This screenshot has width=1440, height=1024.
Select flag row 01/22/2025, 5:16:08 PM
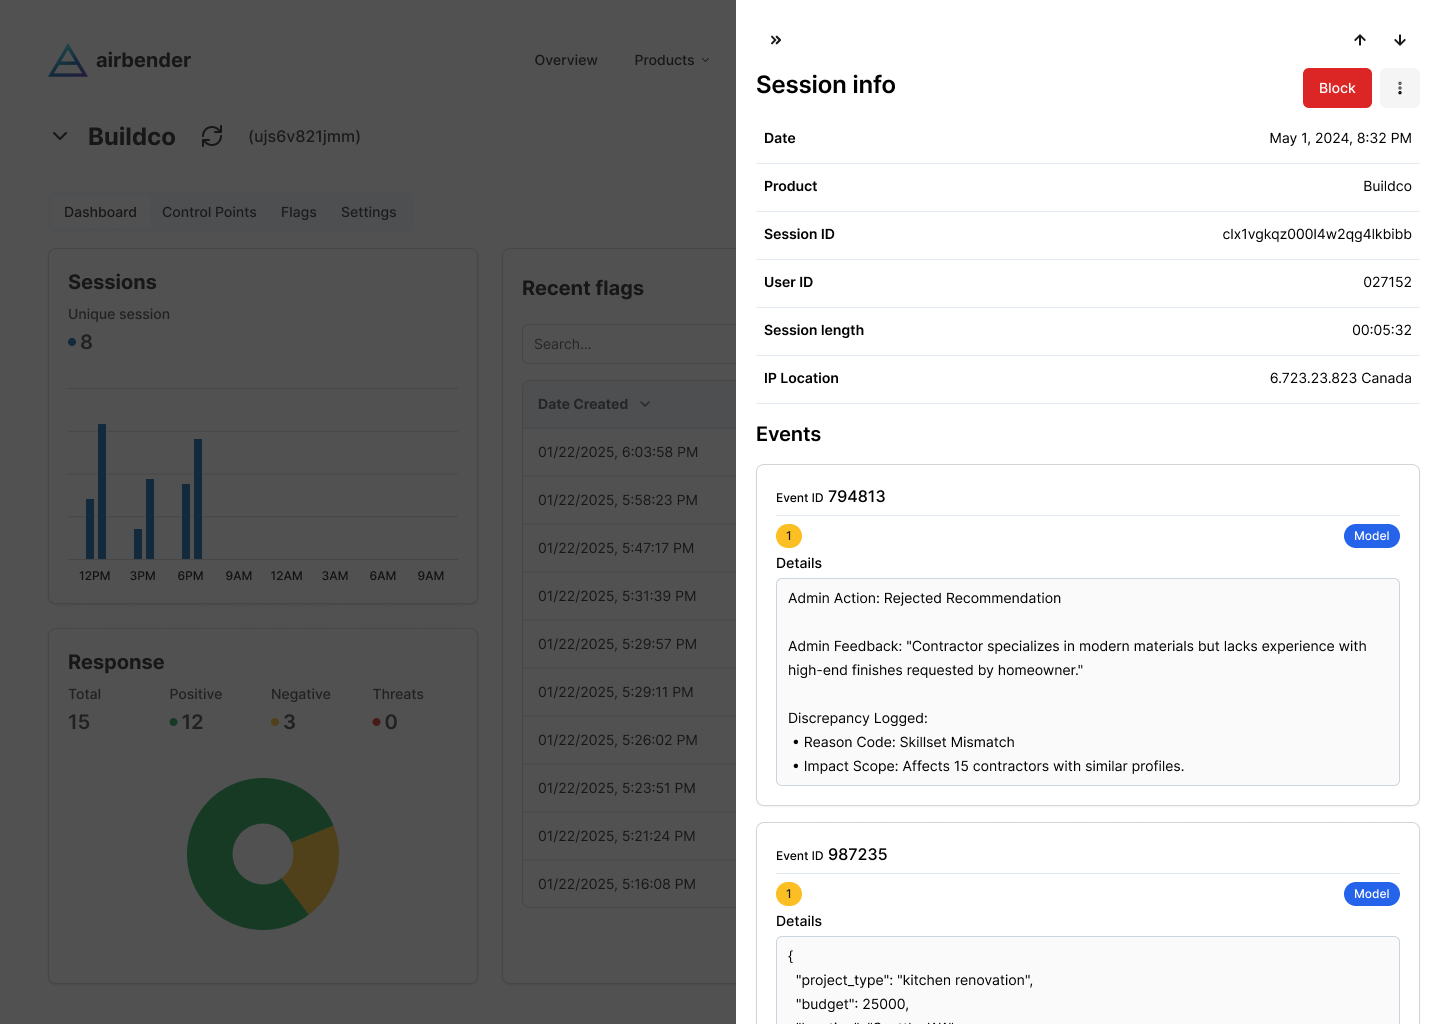click(629, 884)
